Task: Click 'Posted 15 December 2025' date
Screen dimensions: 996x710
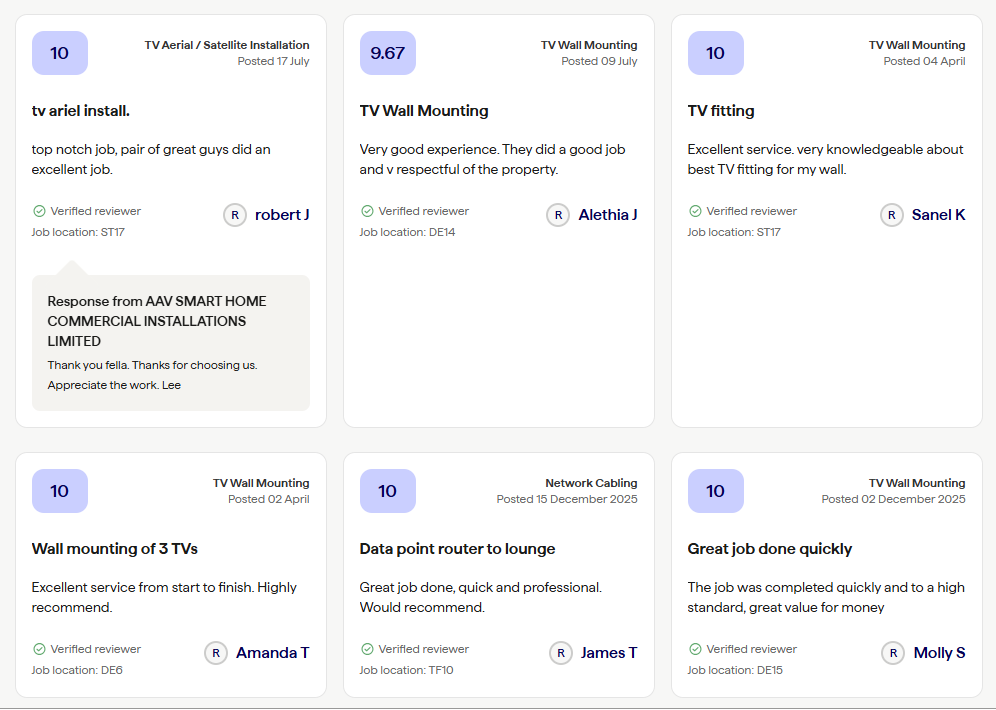Action: click(567, 499)
